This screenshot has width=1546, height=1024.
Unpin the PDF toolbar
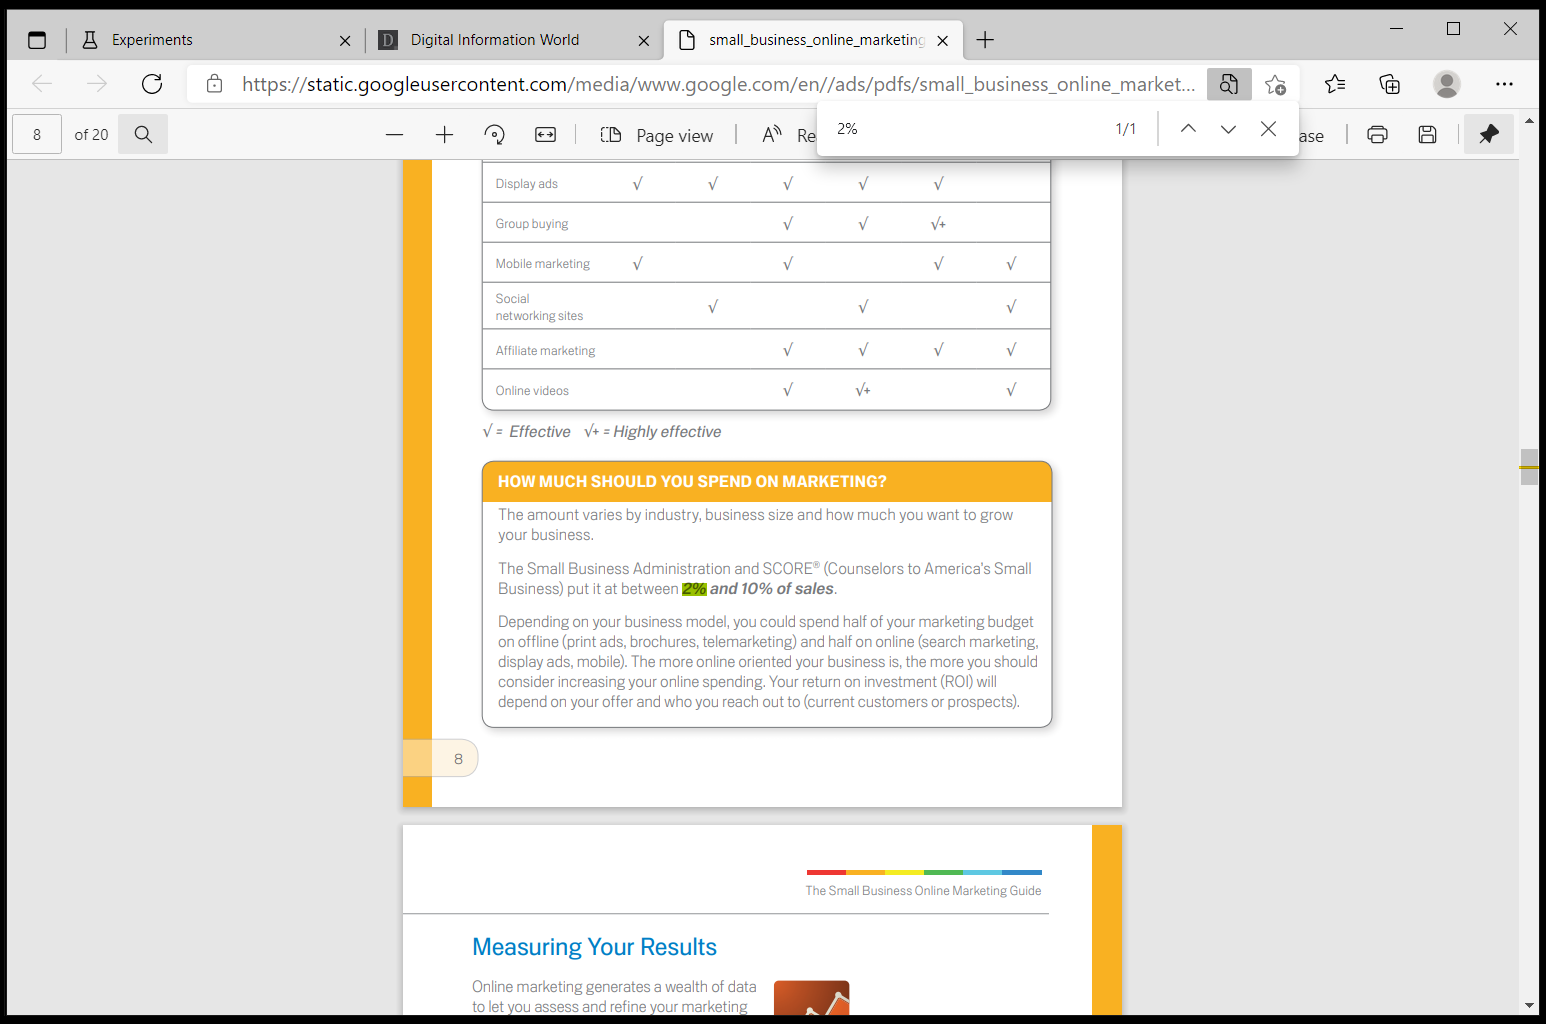[1489, 134]
